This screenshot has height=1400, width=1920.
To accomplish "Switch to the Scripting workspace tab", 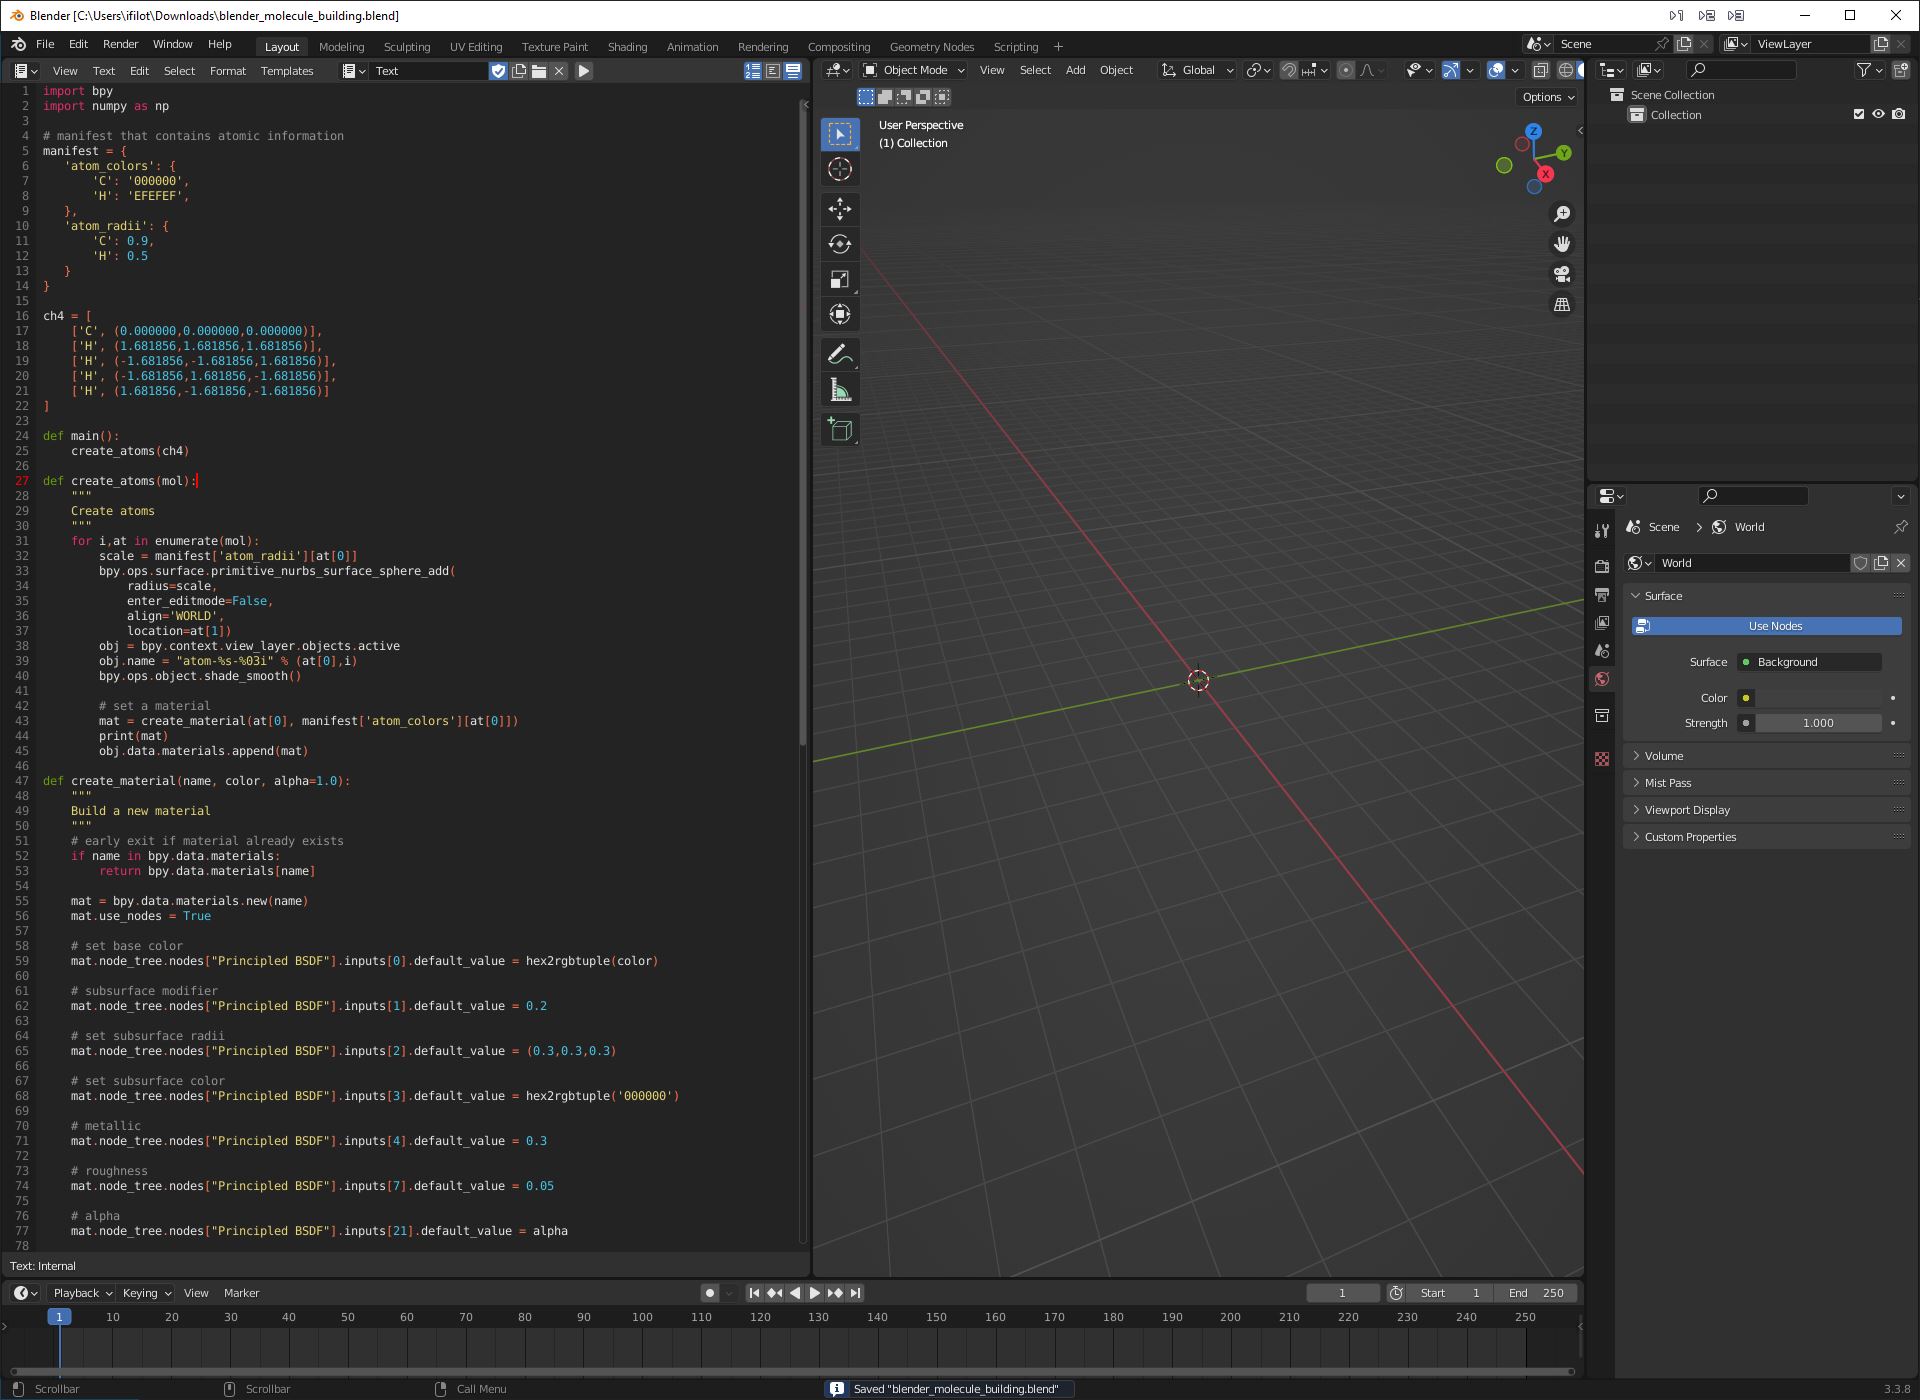I will click(x=1015, y=46).
